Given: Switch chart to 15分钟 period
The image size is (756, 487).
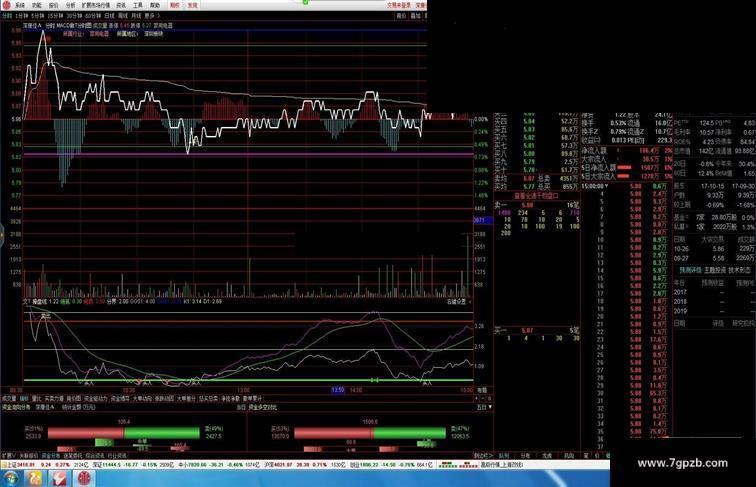Looking at the screenshot, I should tap(55, 16).
